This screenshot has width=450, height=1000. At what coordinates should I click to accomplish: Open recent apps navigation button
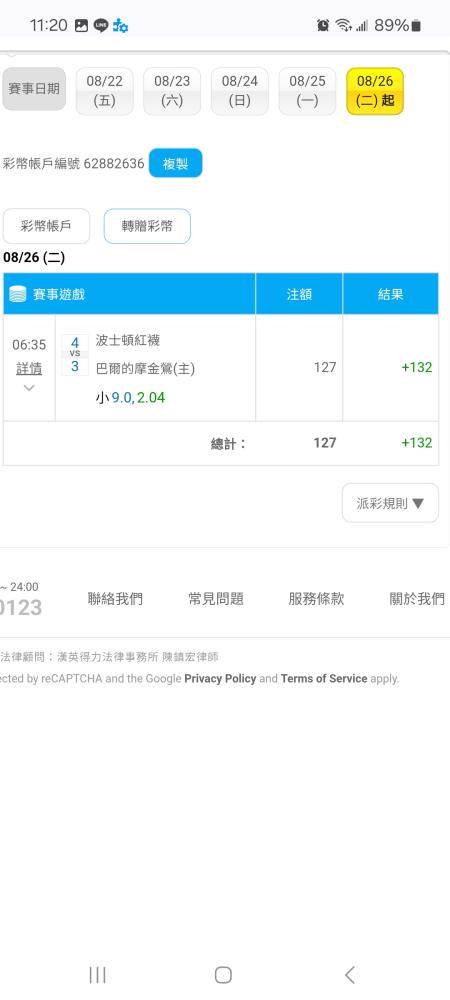tap(97, 974)
